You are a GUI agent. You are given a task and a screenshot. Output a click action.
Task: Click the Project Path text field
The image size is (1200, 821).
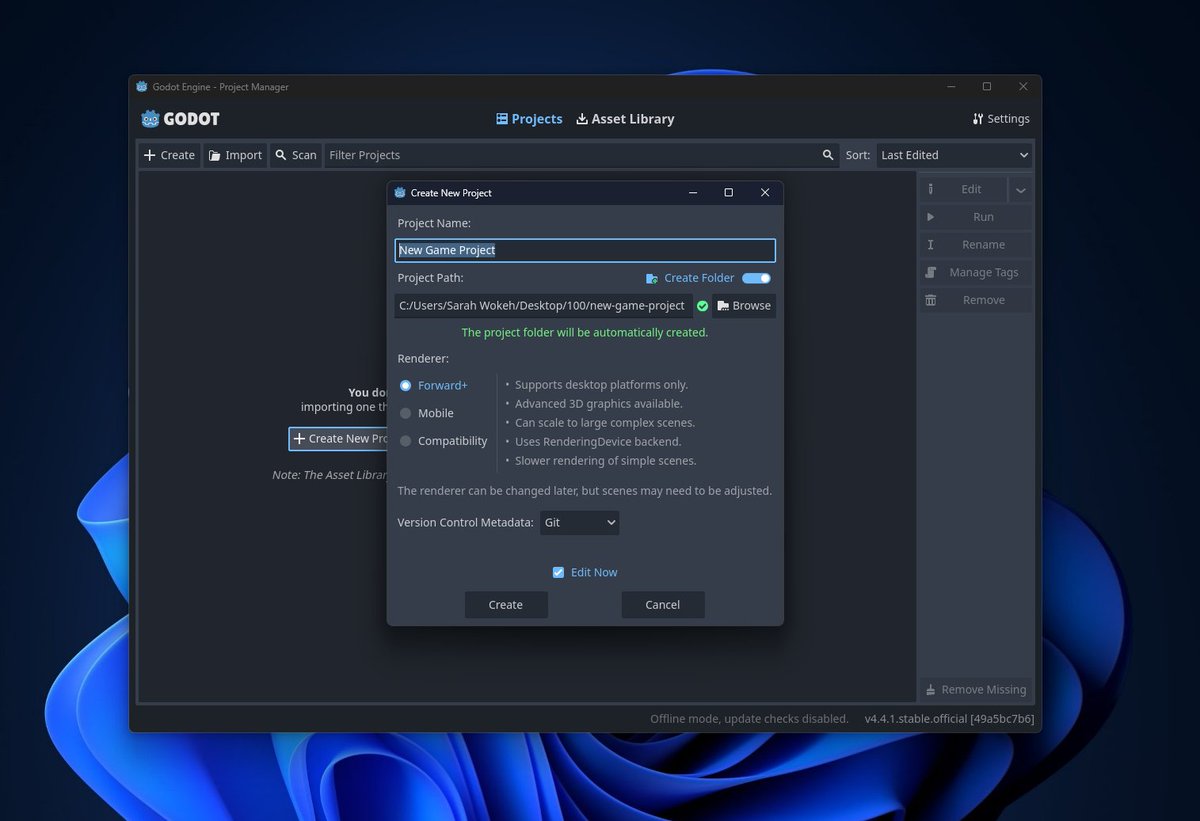point(543,306)
